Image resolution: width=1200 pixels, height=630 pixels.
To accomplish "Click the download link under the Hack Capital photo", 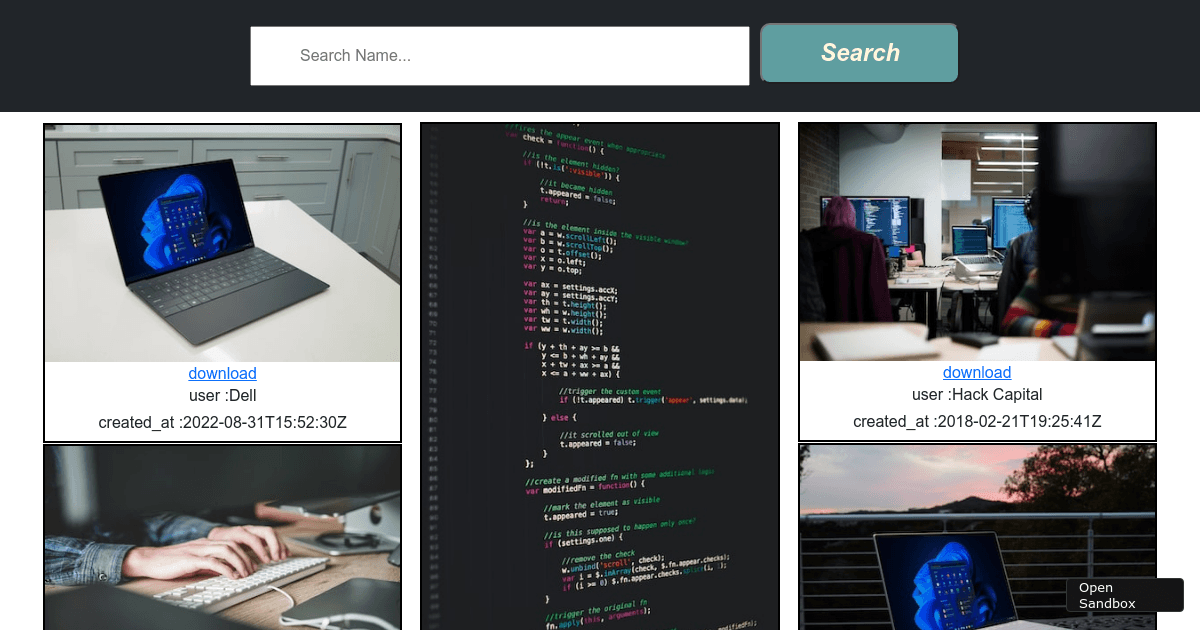I will coord(977,372).
